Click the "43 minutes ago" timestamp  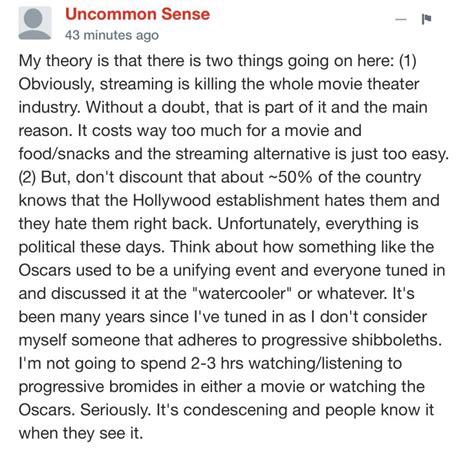pyautogui.click(x=112, y=35)
